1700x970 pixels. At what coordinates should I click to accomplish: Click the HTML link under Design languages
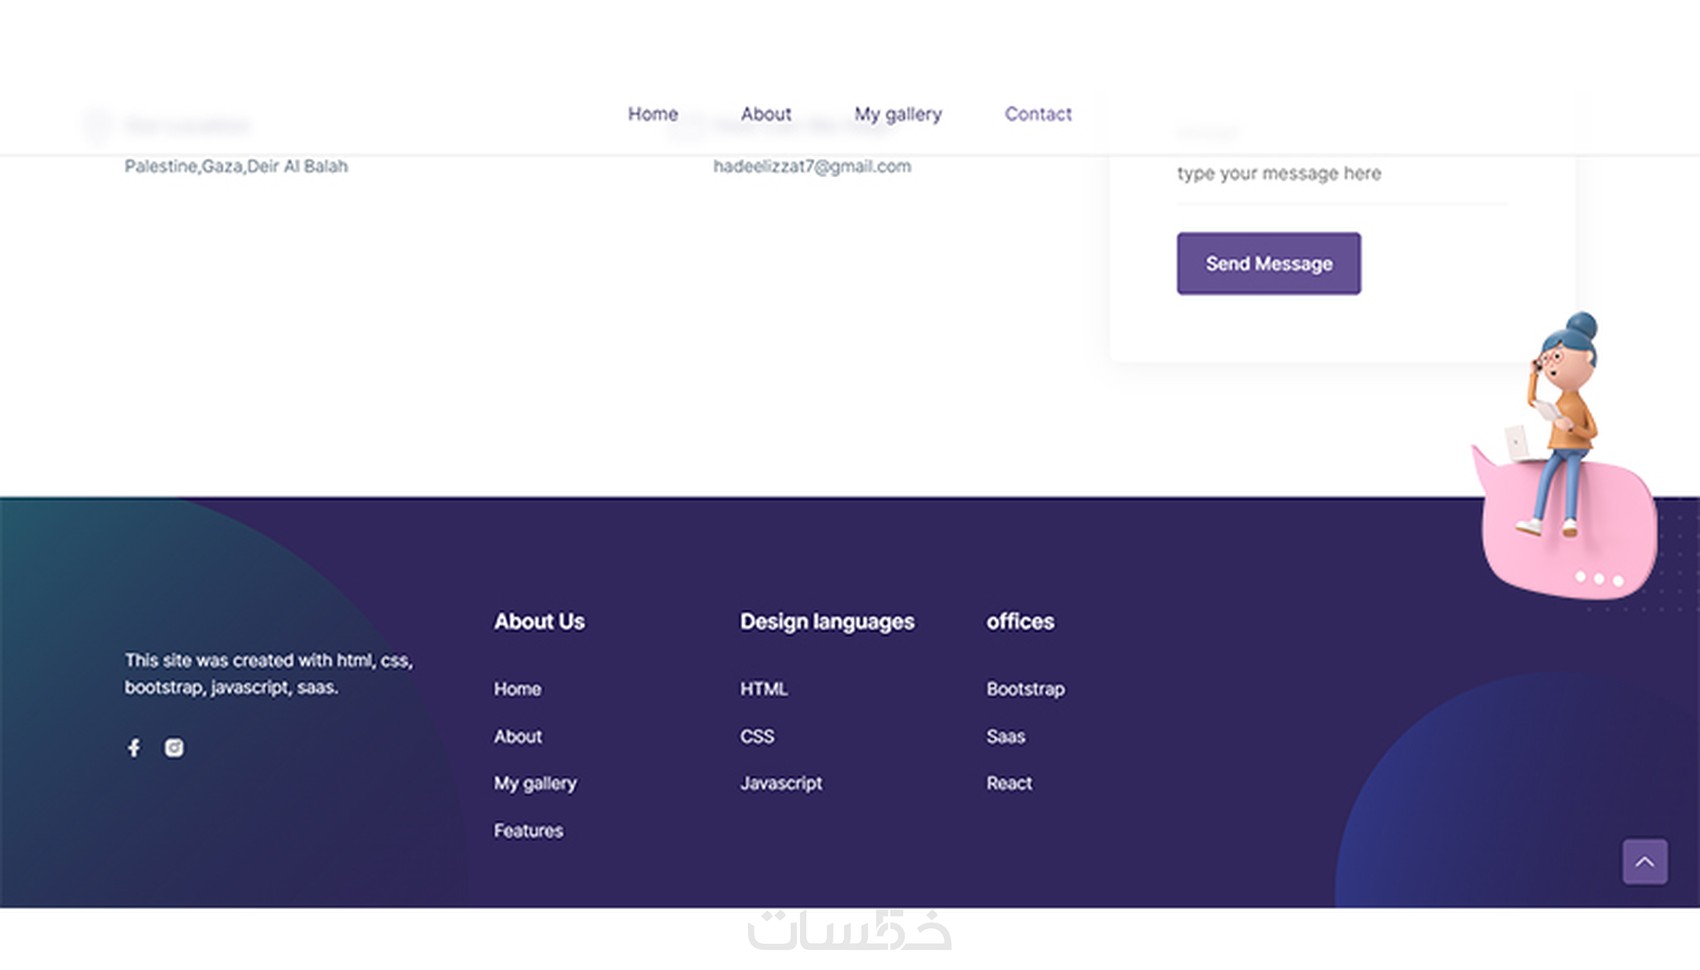tap(764, 689)
